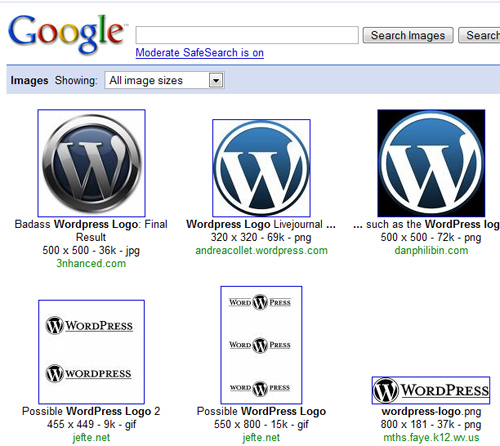The image size is (500, 446).
Task: Open Possible WordPress Logo 2 thumbnail
Action: [91, 352]
